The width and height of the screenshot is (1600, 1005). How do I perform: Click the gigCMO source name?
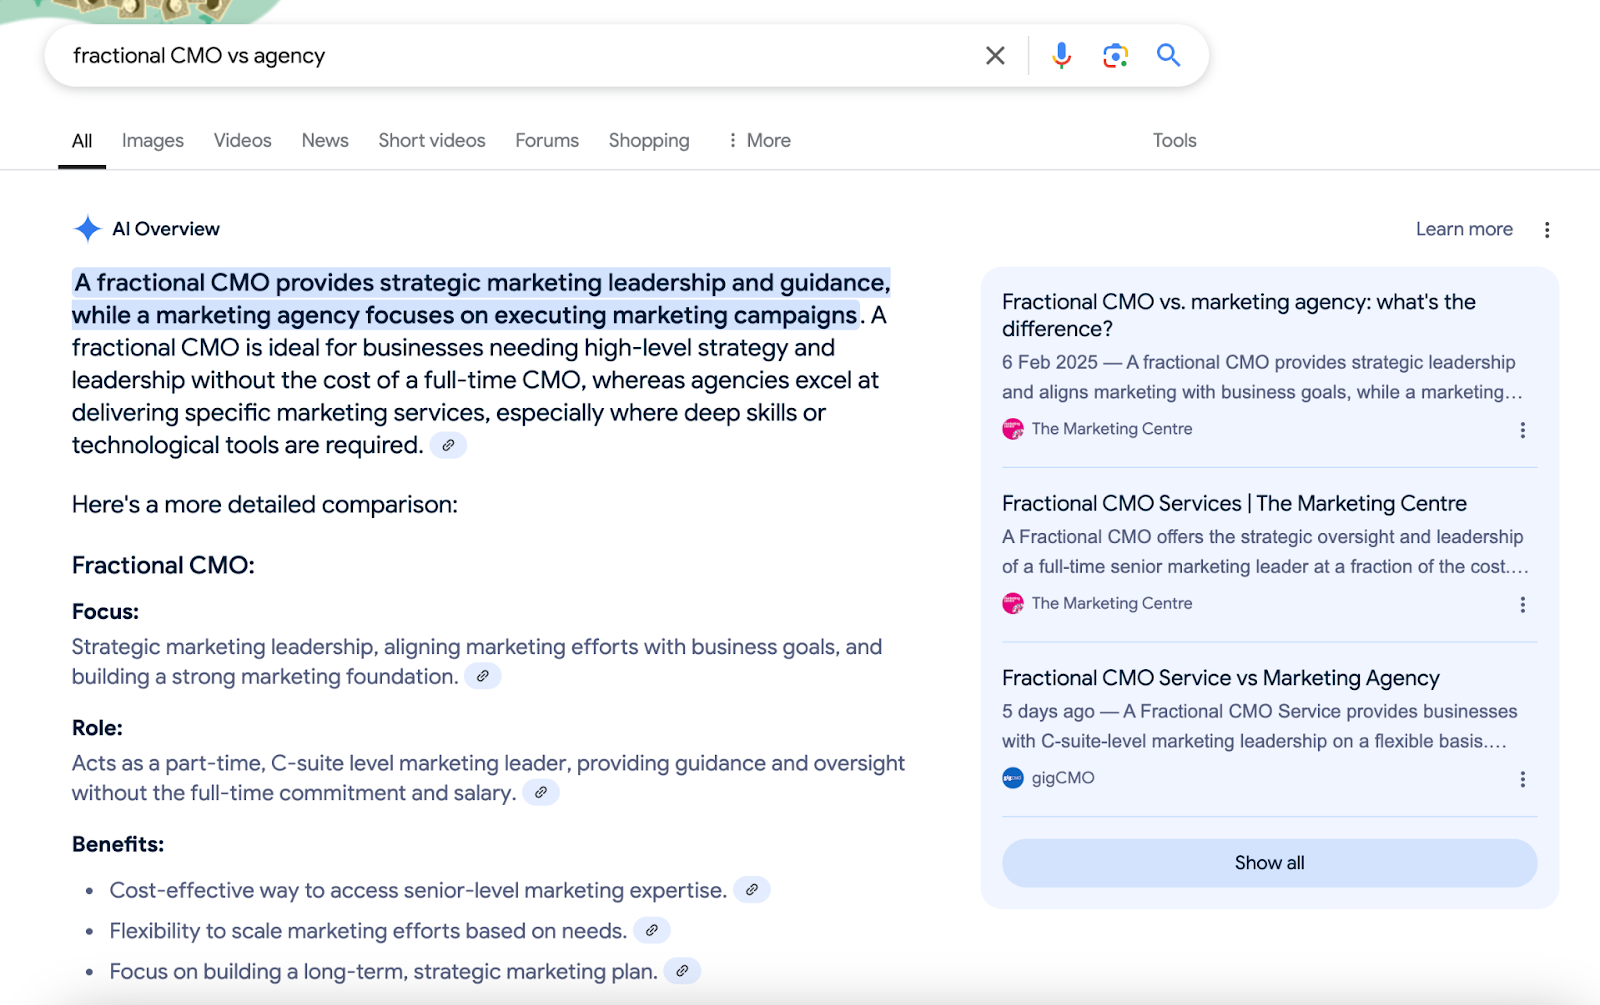(x=1063, y=778)
